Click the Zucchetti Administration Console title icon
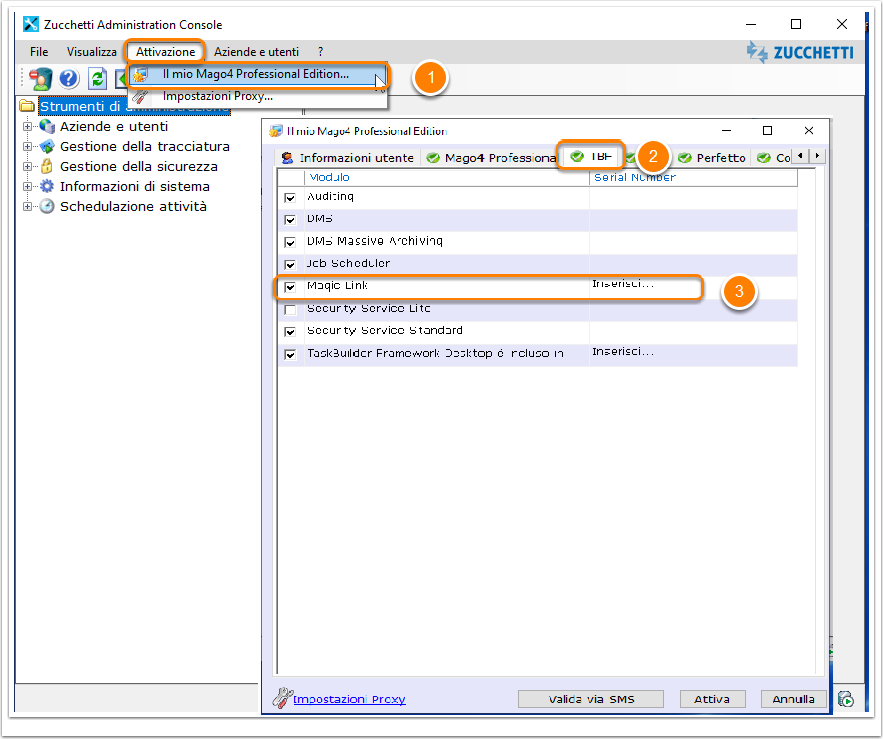The height and width of the screenshot is (739, 883). (30, 24)
